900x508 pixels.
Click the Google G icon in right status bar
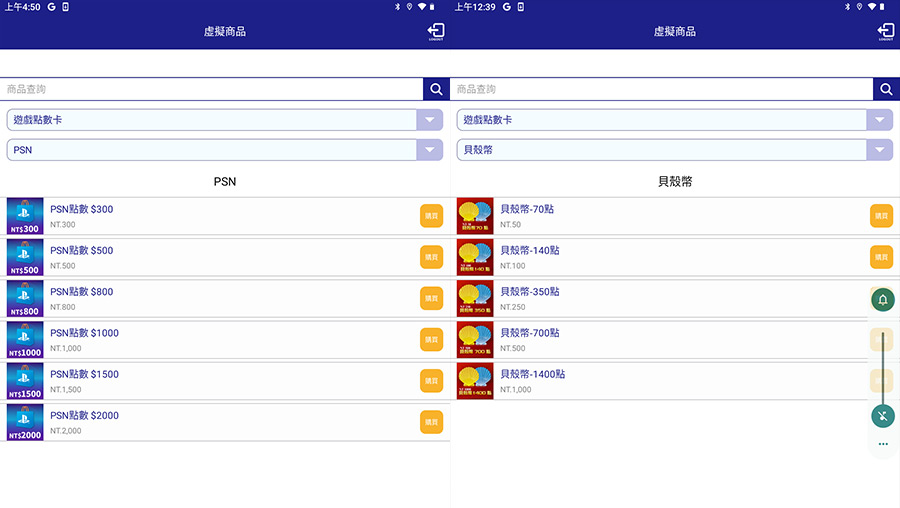(507, 7)
